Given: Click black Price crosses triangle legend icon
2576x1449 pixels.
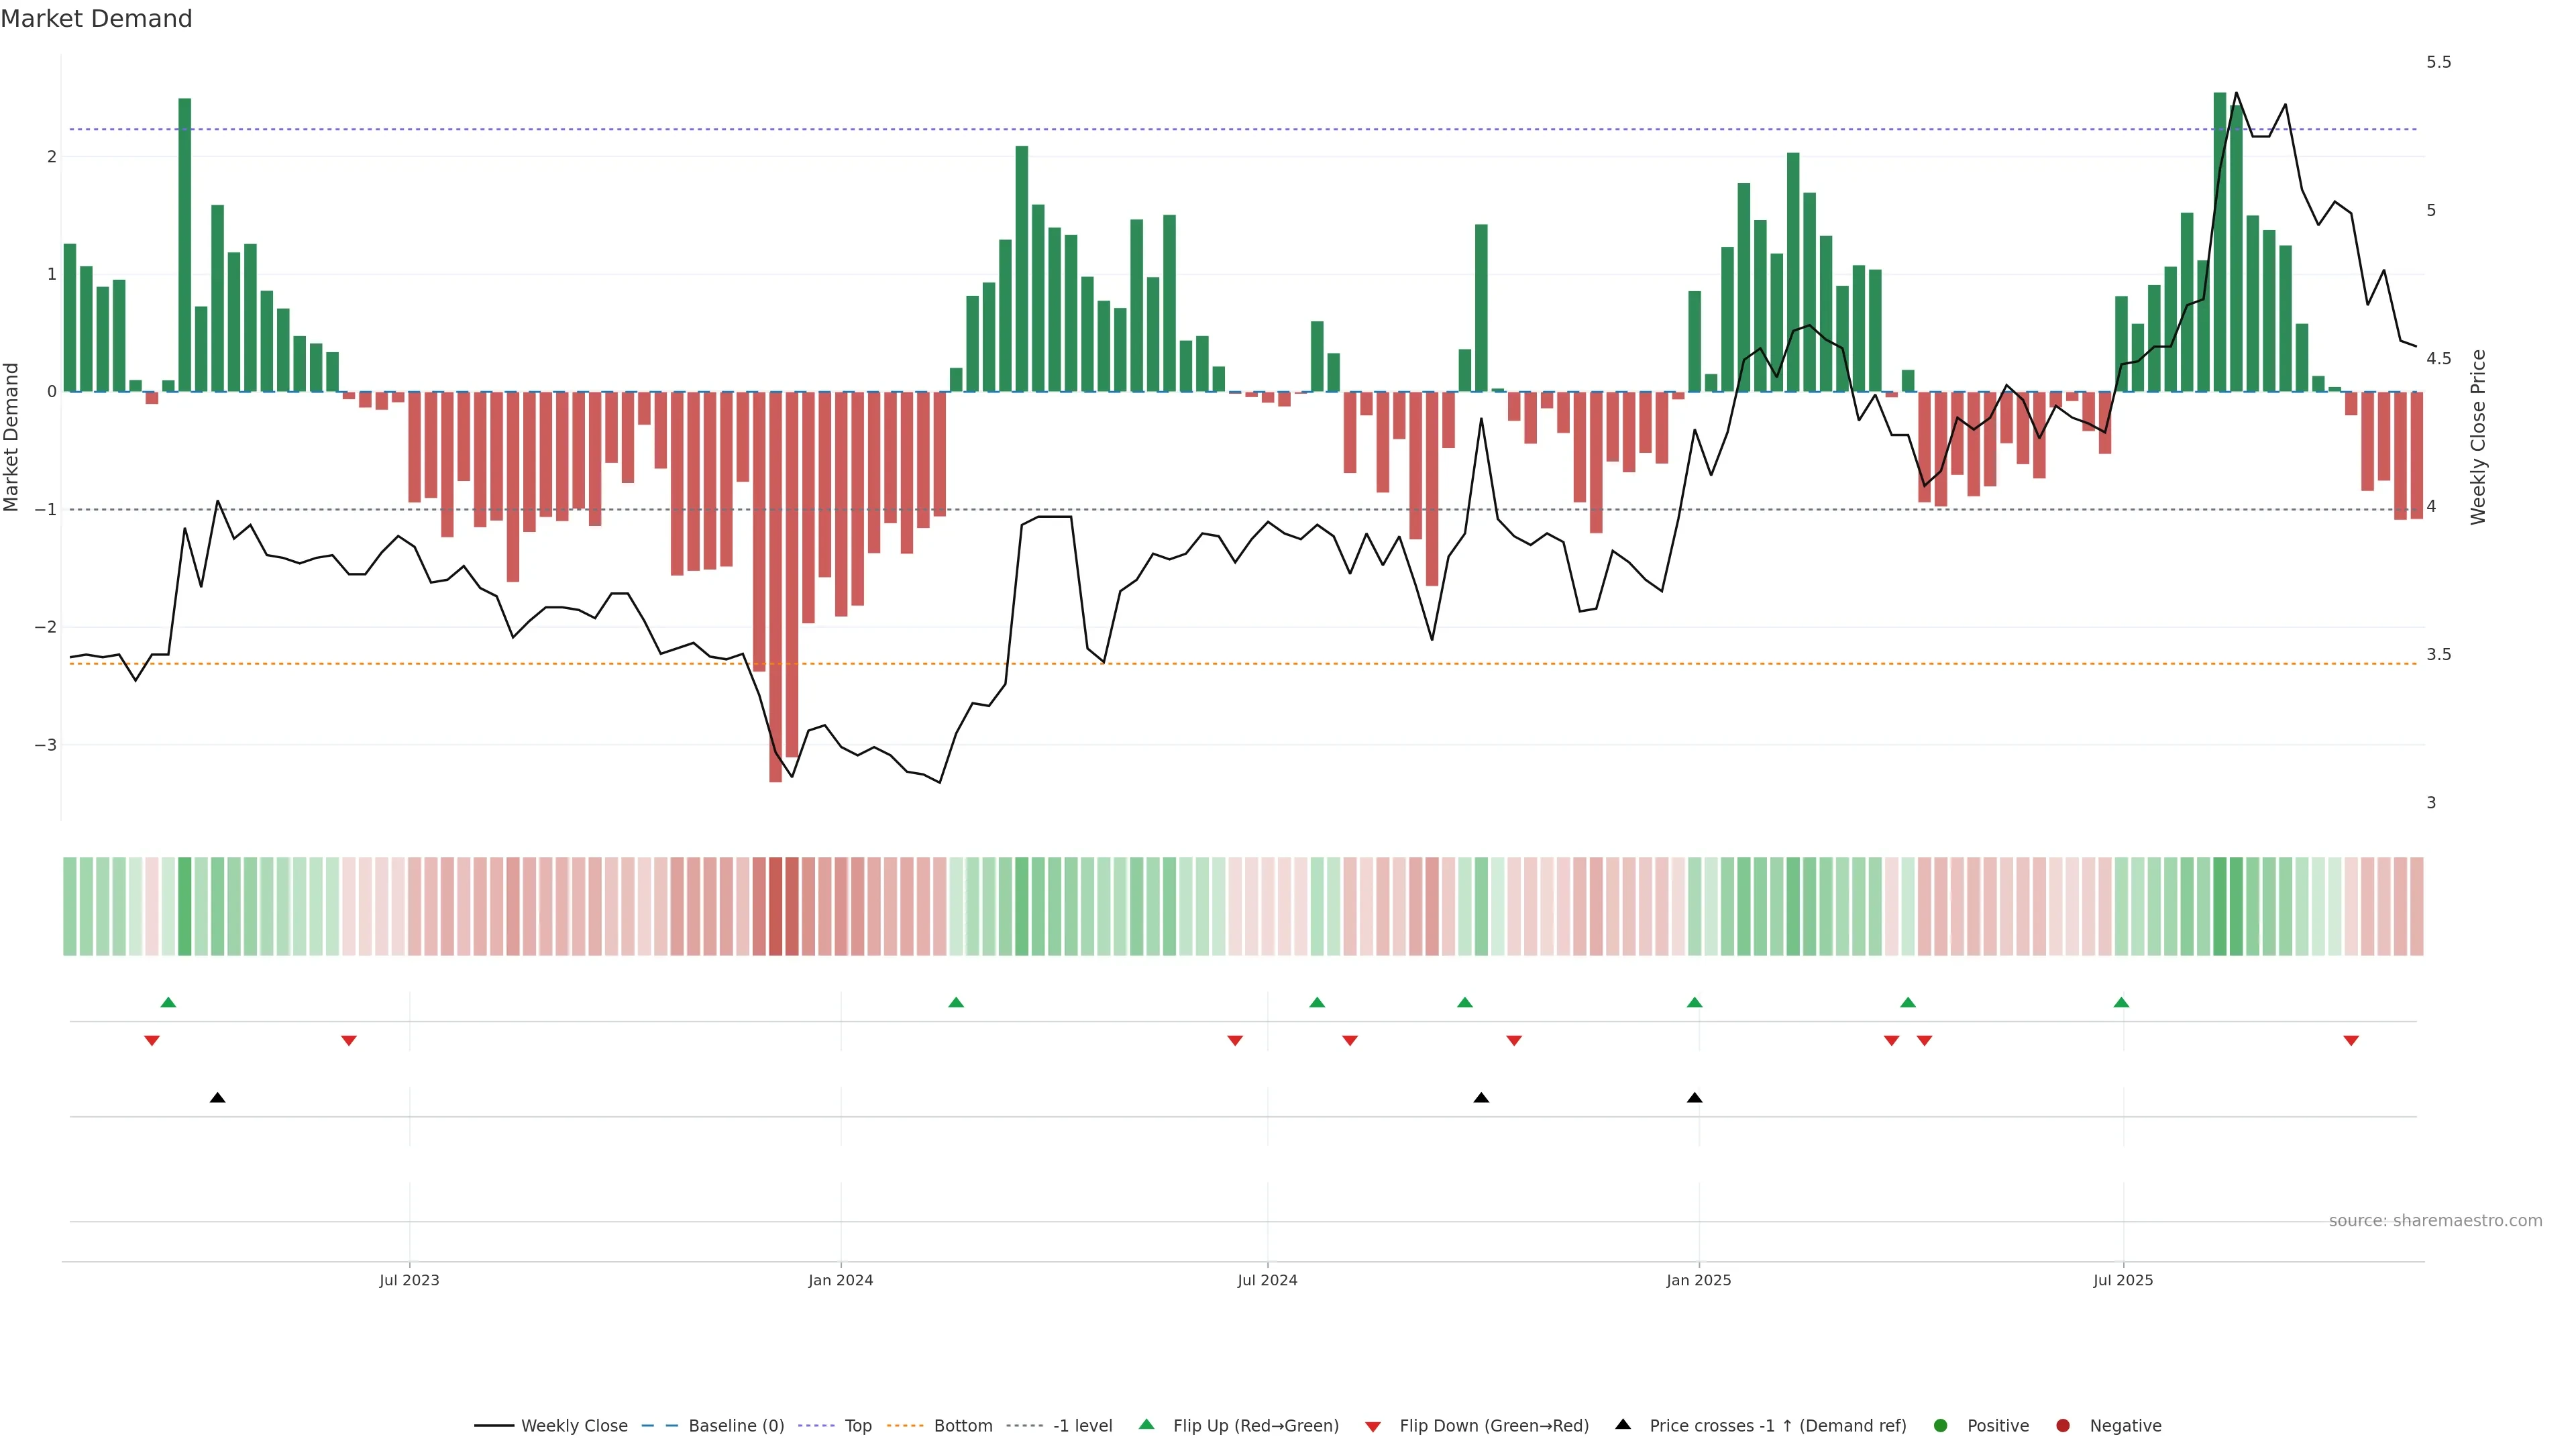Looking at the screenshot, I should (x=1623, y=1424).
